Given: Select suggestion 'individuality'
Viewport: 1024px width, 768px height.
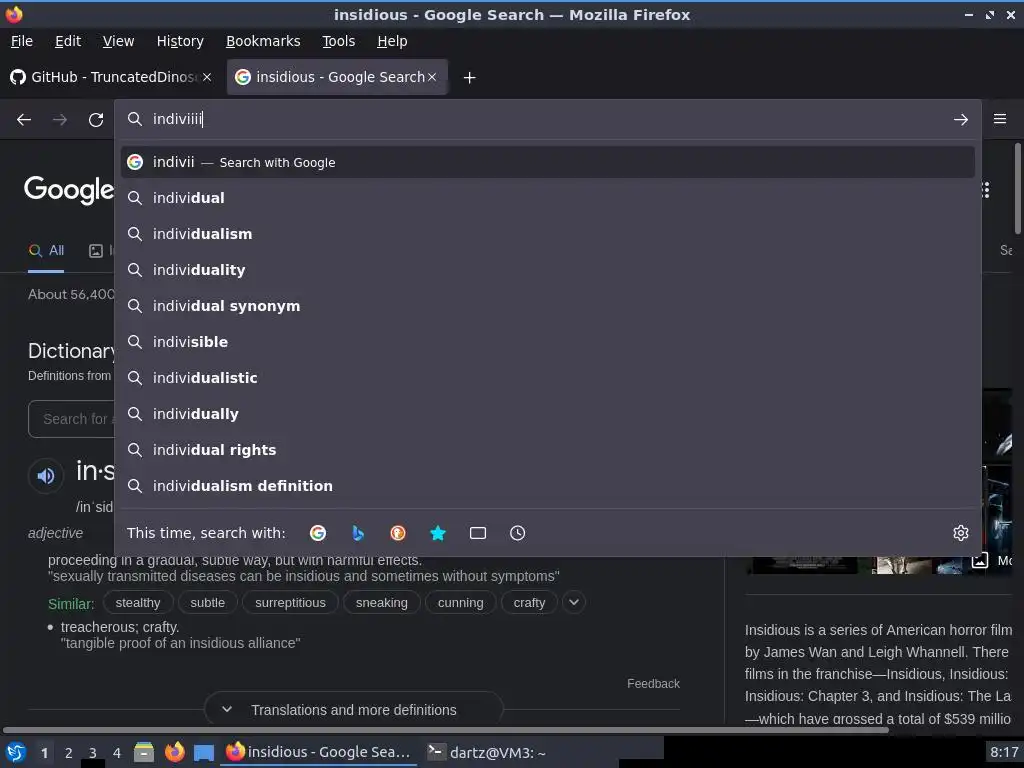Looking at the screenshot, I should point(547,270).
